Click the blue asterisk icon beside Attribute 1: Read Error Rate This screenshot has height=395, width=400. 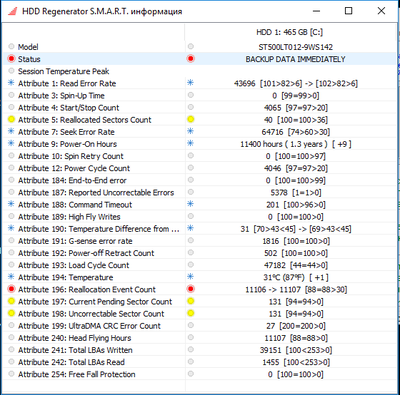pos(12,83)
